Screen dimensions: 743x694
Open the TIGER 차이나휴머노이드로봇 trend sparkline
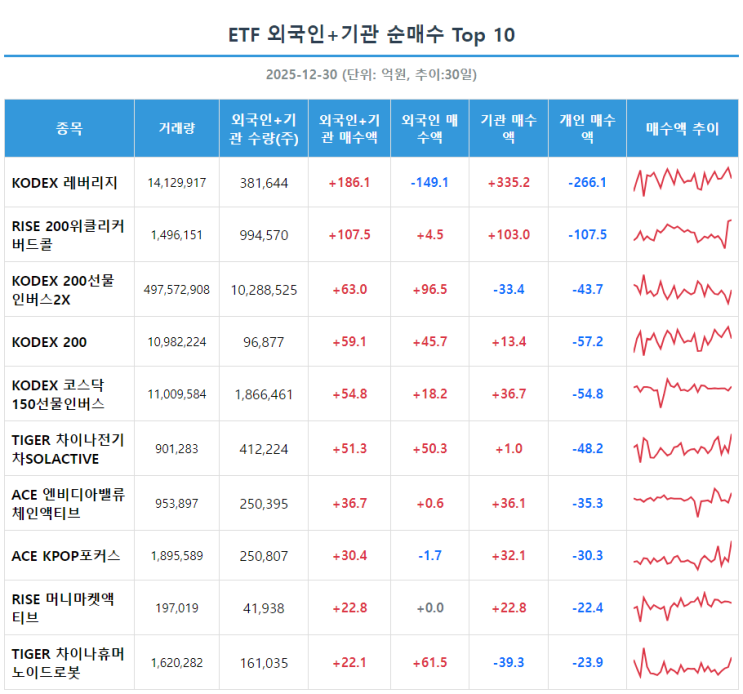click(x=682, y=662)
